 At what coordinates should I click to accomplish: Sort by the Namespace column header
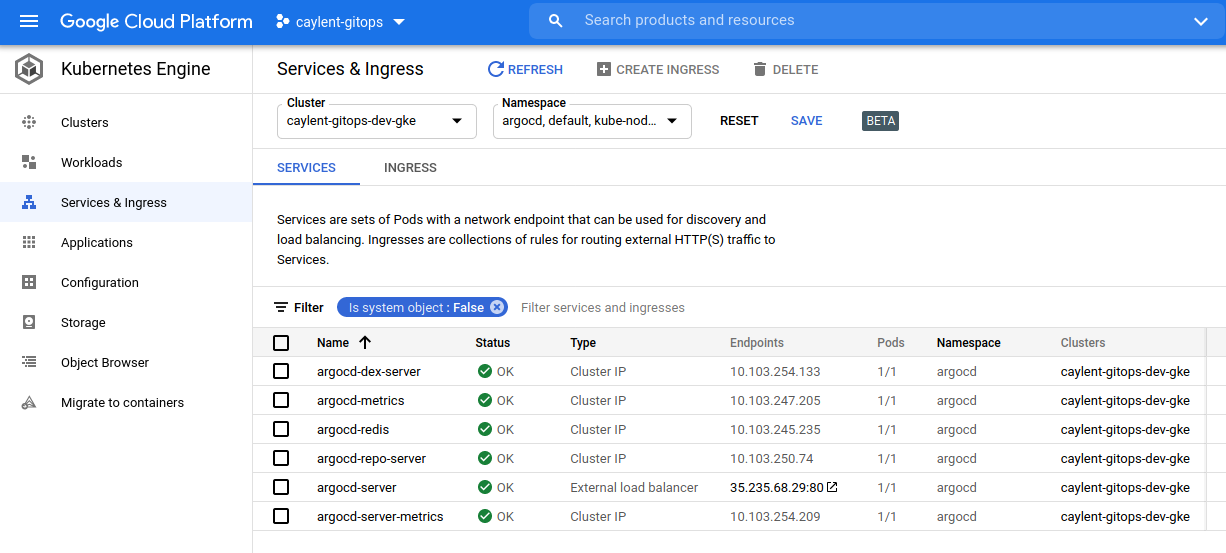(x=968, y=342)
